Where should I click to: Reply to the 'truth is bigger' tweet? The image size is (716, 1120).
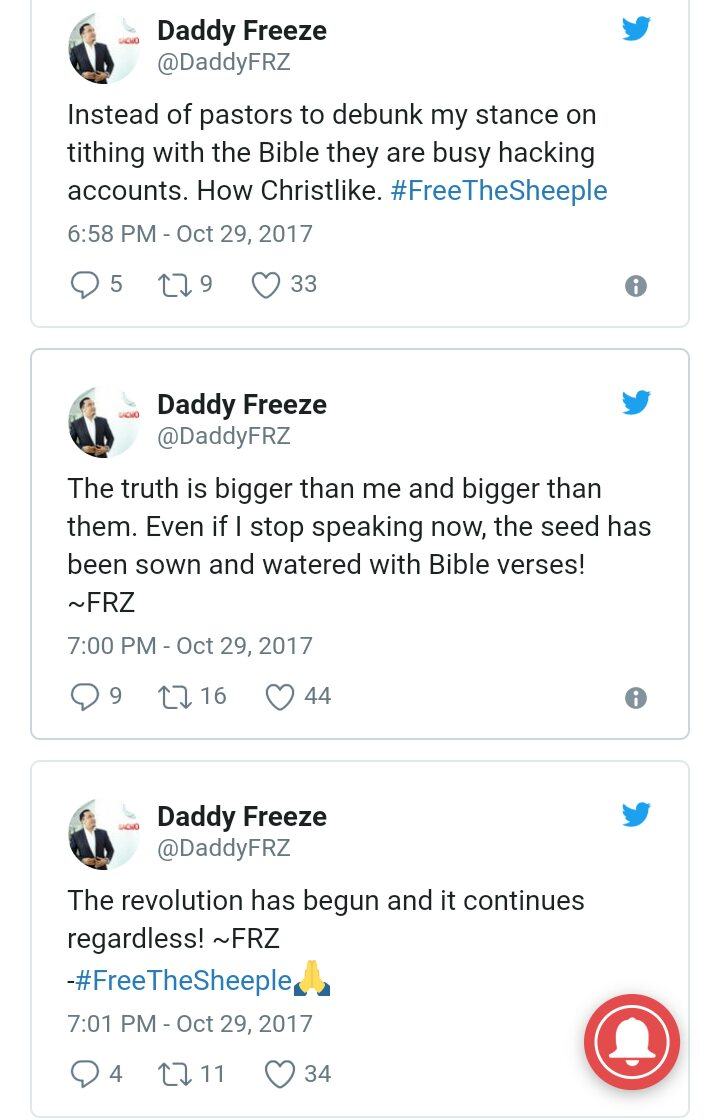pyautogui.click(x=84, y=696)
